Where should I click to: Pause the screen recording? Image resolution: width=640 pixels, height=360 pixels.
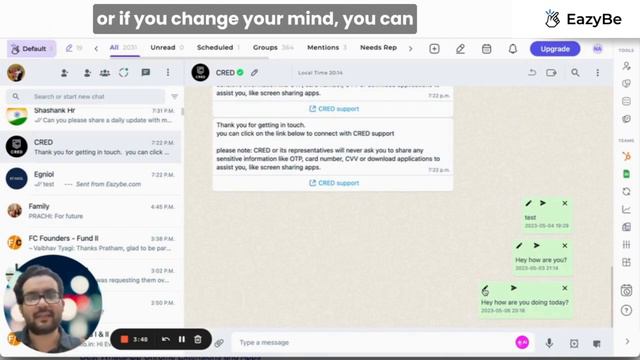(x=182, y=339)
